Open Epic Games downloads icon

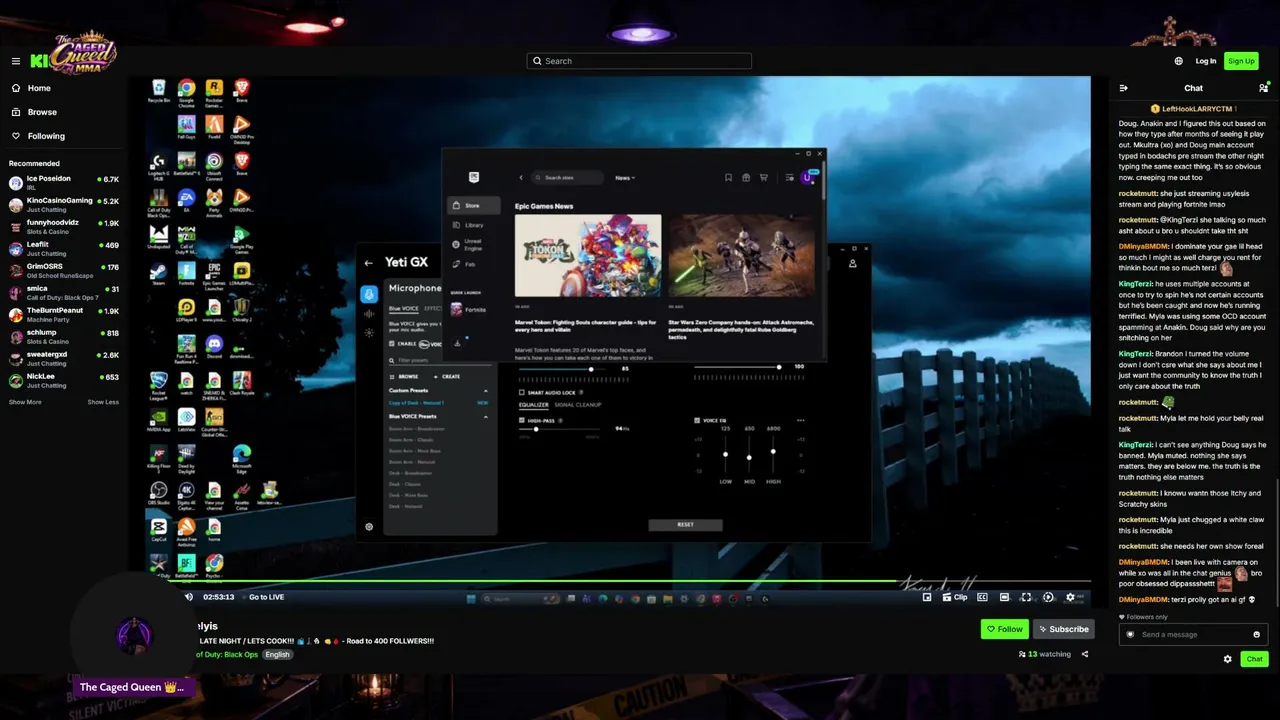pos(457,343)
